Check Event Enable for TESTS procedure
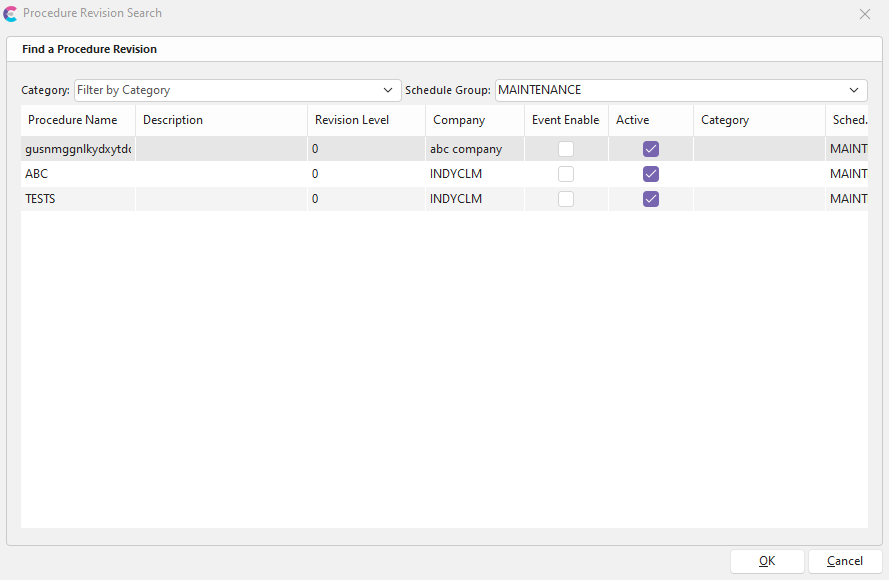The height and width of the screenshot is (580, 889). coord(566,199)
